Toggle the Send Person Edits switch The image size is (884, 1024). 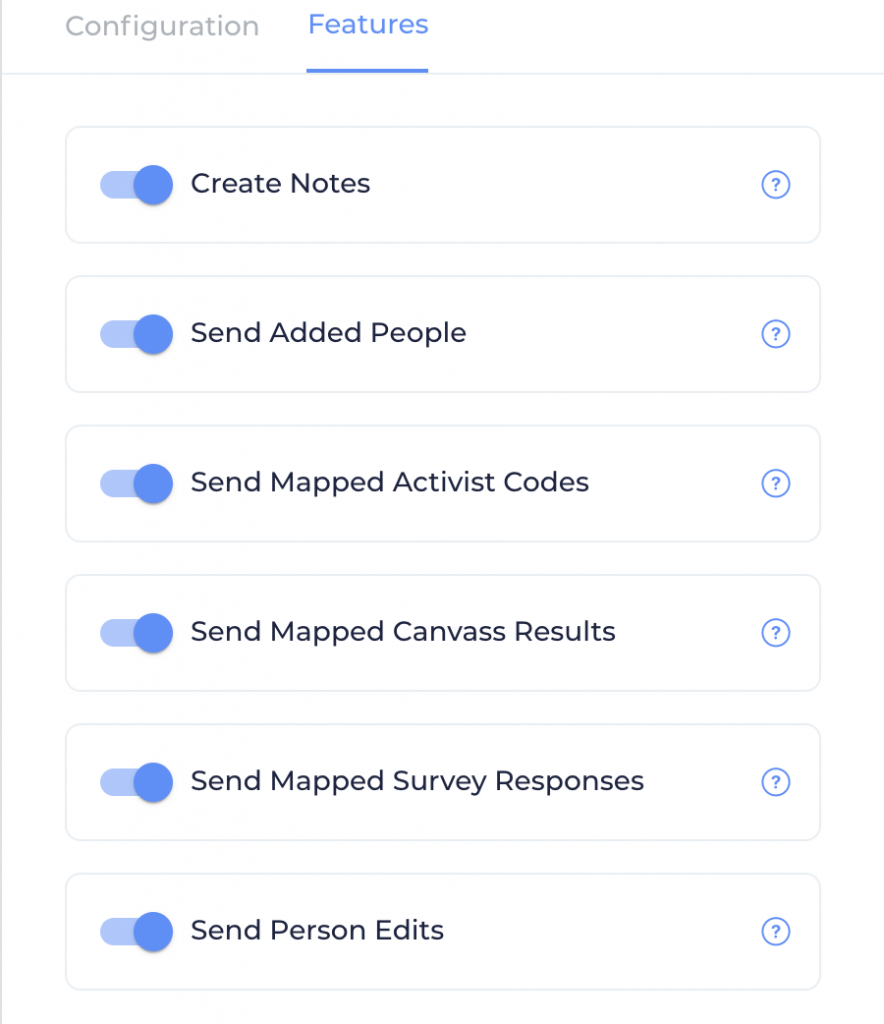[x=136, y=931]
